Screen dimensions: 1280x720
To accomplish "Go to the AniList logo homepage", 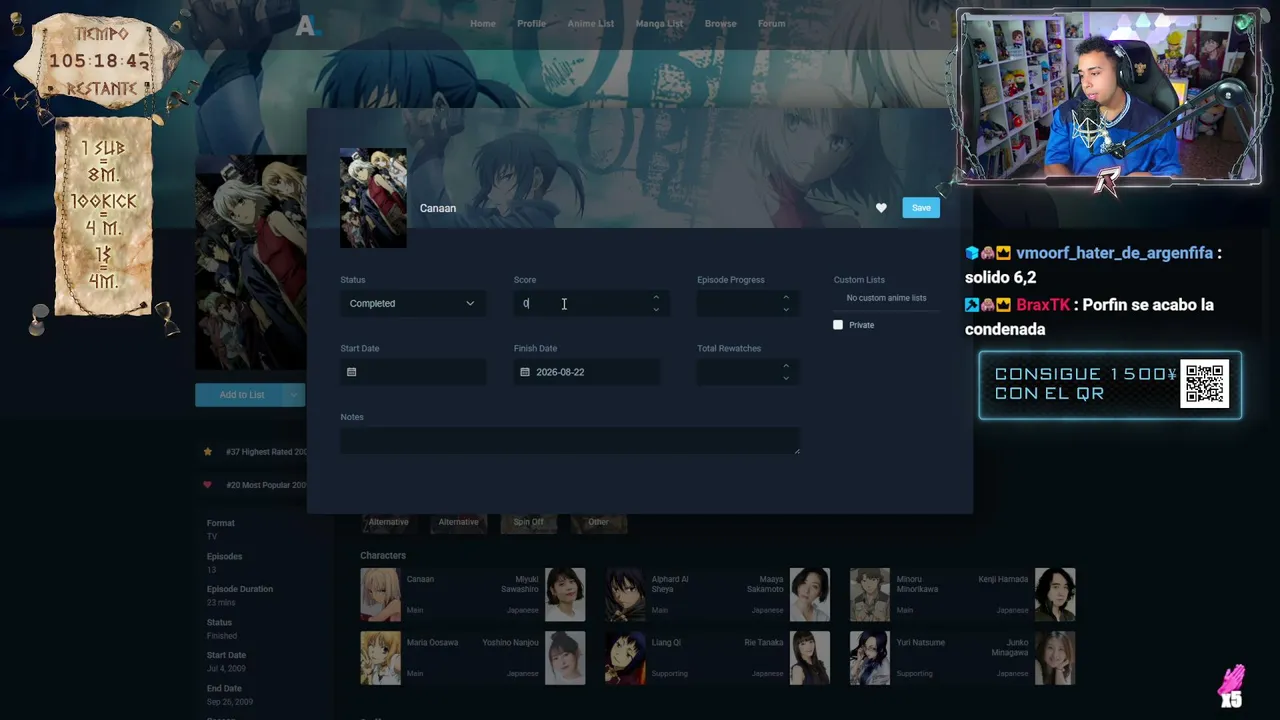I will [x=306, y=25].
